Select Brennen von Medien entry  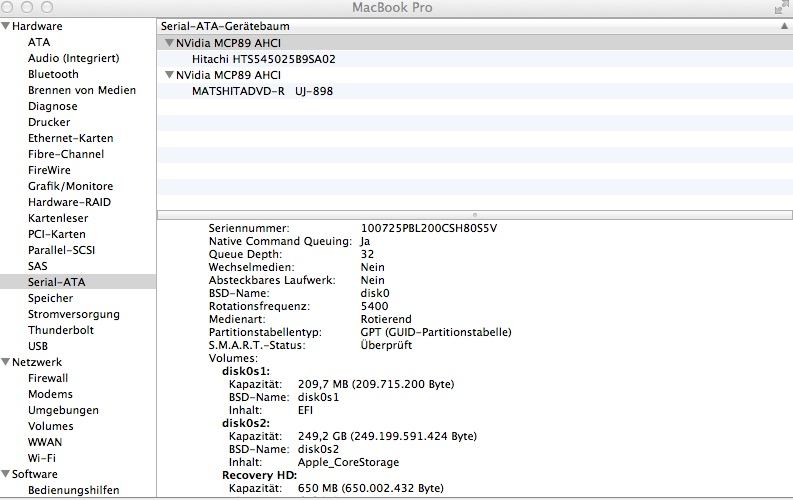point(82,90)
